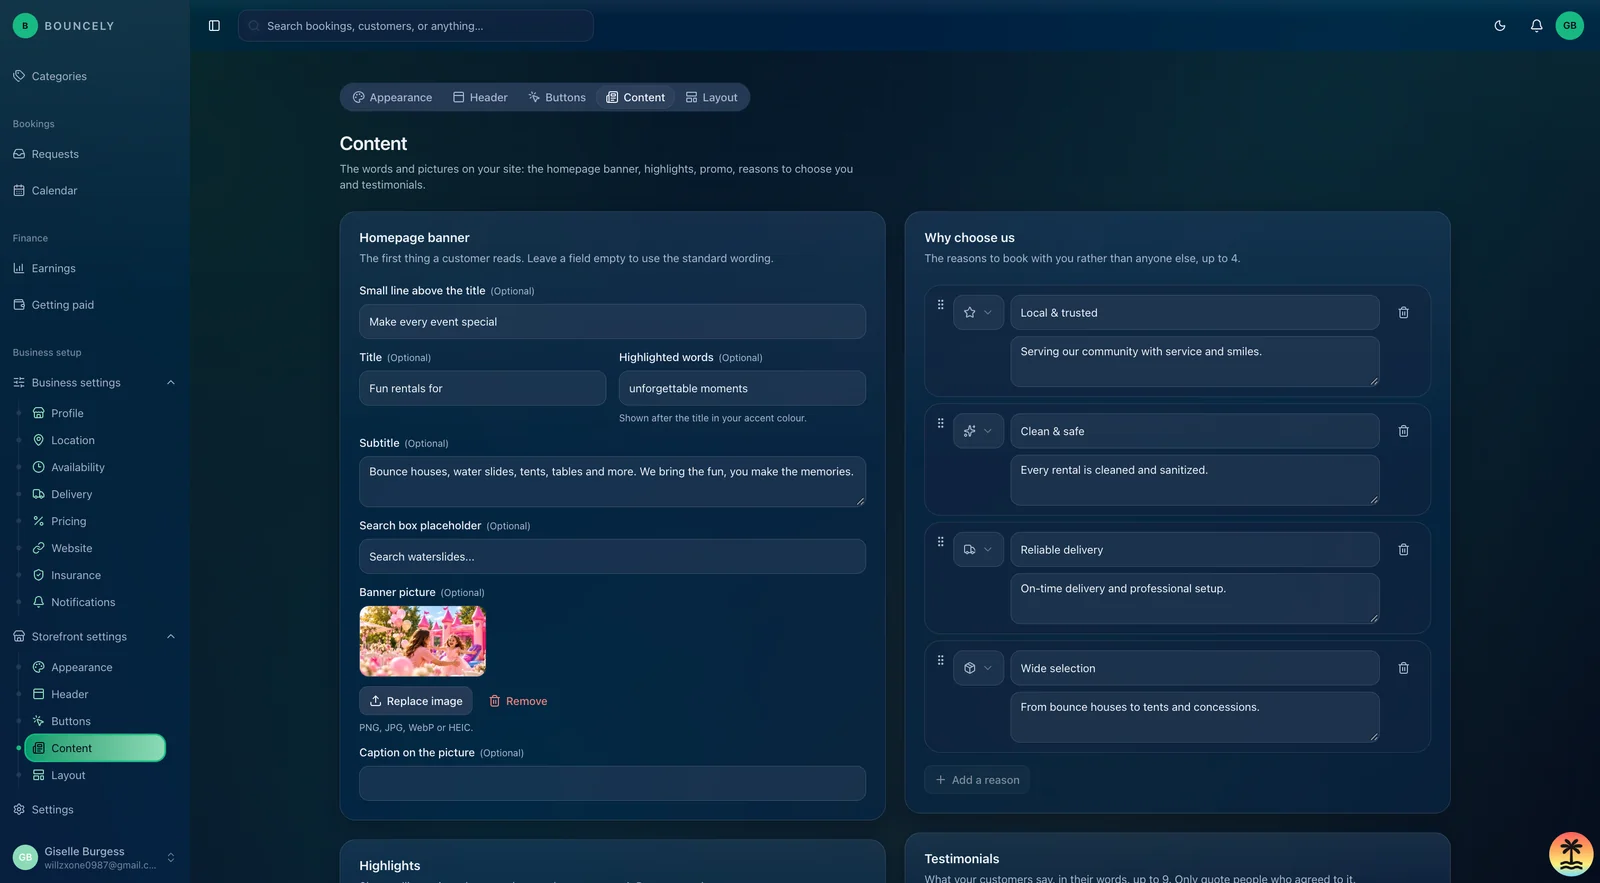Go to Pricing settings
The height and width of the screenshot is (883, 1600).
pos(68,521)
